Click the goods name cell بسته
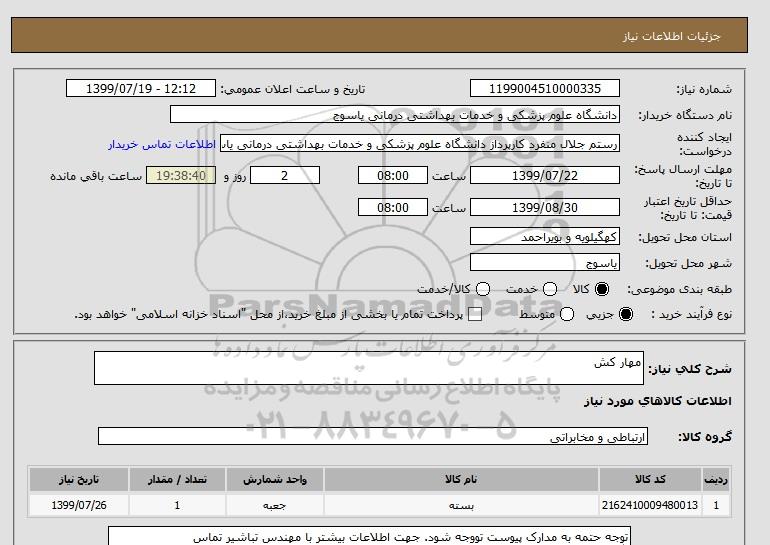Screen dimensions: 770x545 tap(461, 505)
